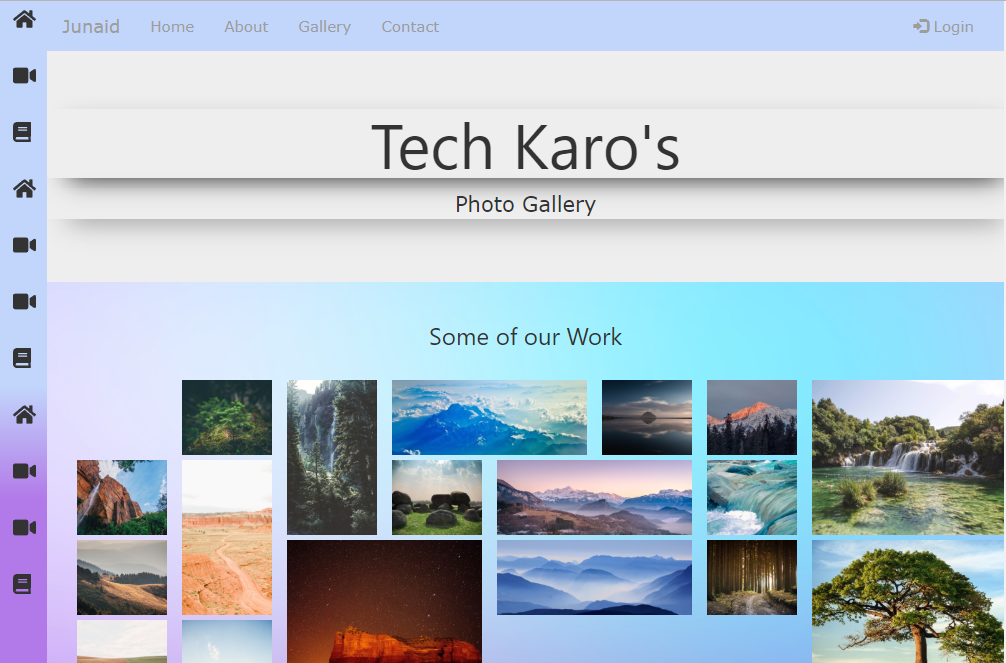The height and width of the screenshot is (663, 1006).
Task: Open the Gallery navbar item
Action: point(324,27)
